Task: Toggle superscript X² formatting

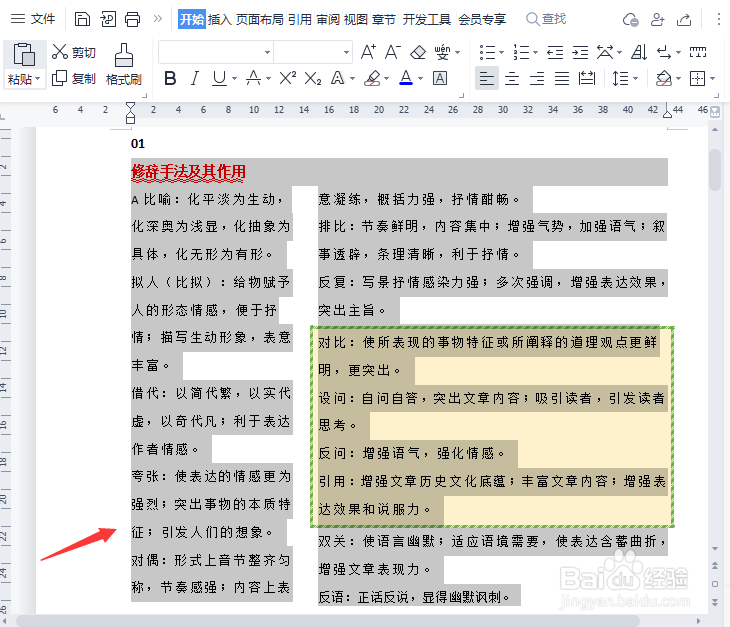Action: point(288,78)
